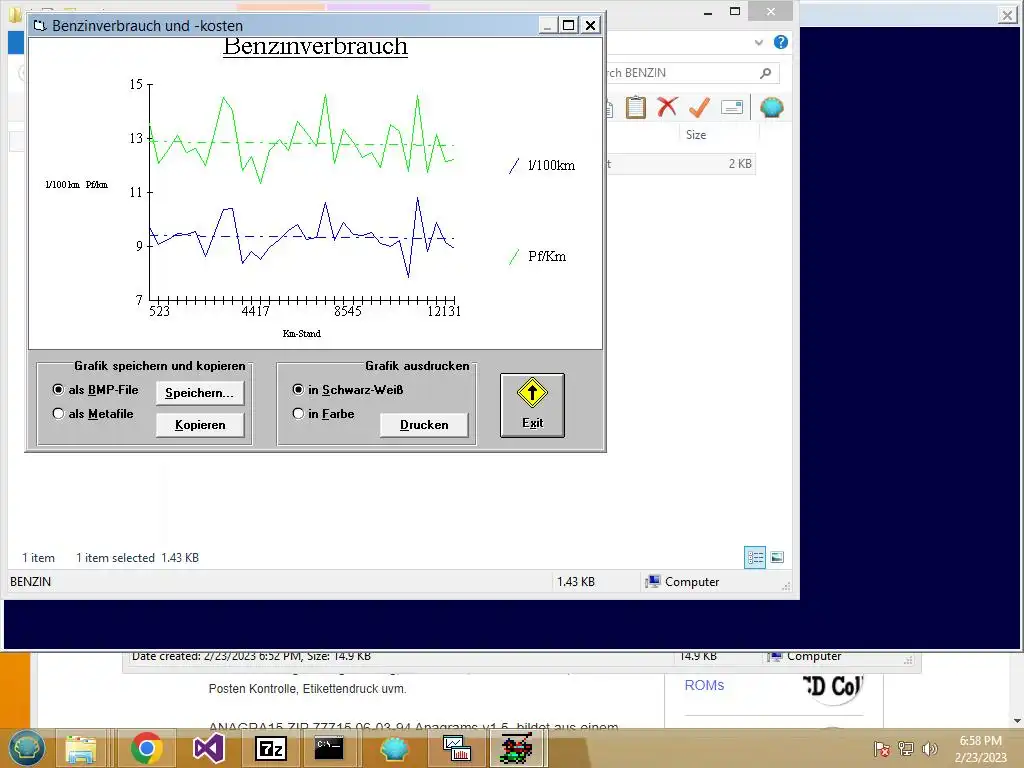Click the Kopieren button
Screen dimensions: 1024x768
(x=200, y=424)
